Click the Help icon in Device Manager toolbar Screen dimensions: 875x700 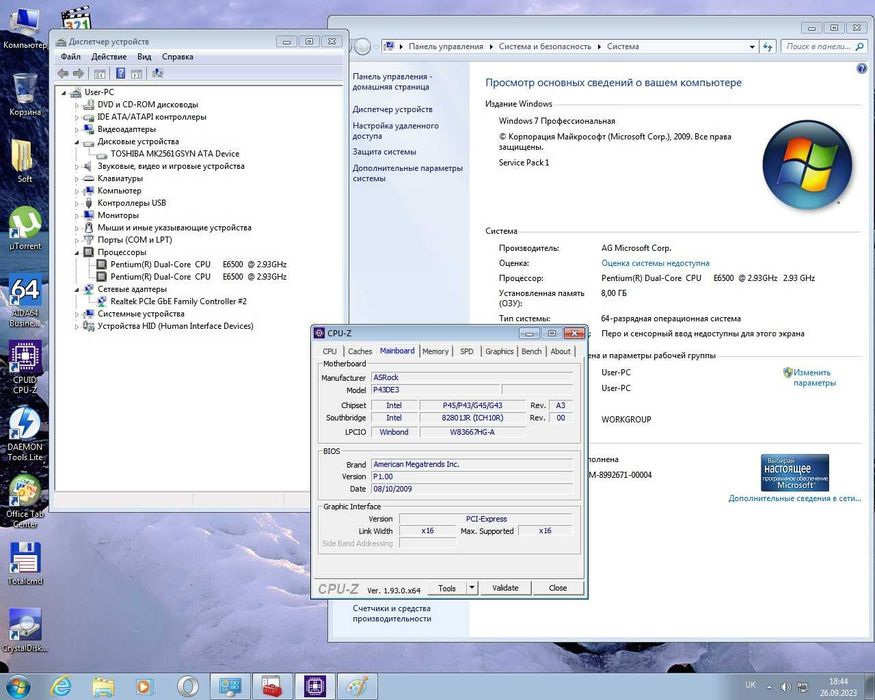pos(121,73)
